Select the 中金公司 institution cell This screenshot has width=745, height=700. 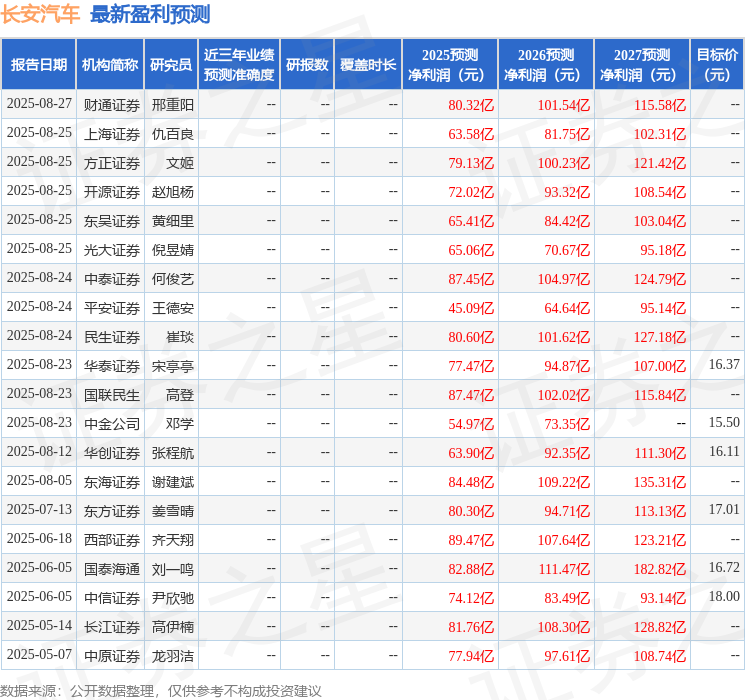point(111,423)
